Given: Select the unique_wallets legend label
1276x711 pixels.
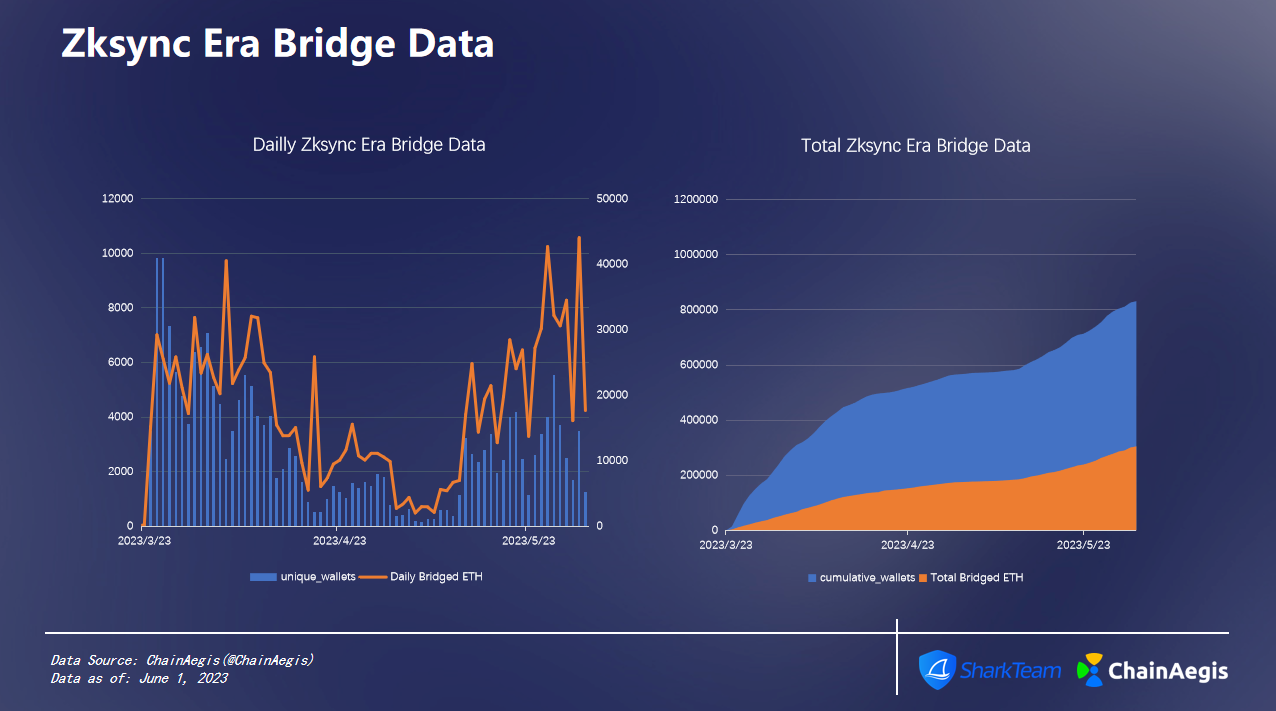Looking at the screenshot, I should [318, 577].
